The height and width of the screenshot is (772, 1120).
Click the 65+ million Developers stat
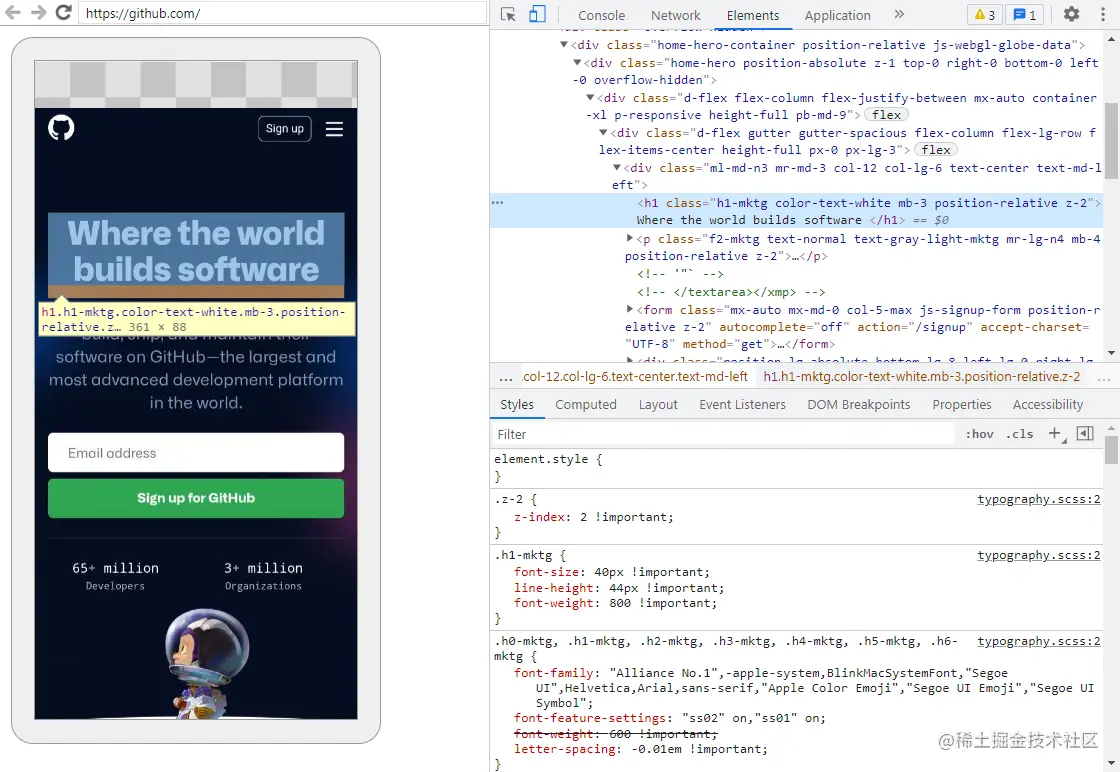tap(115, 576)
